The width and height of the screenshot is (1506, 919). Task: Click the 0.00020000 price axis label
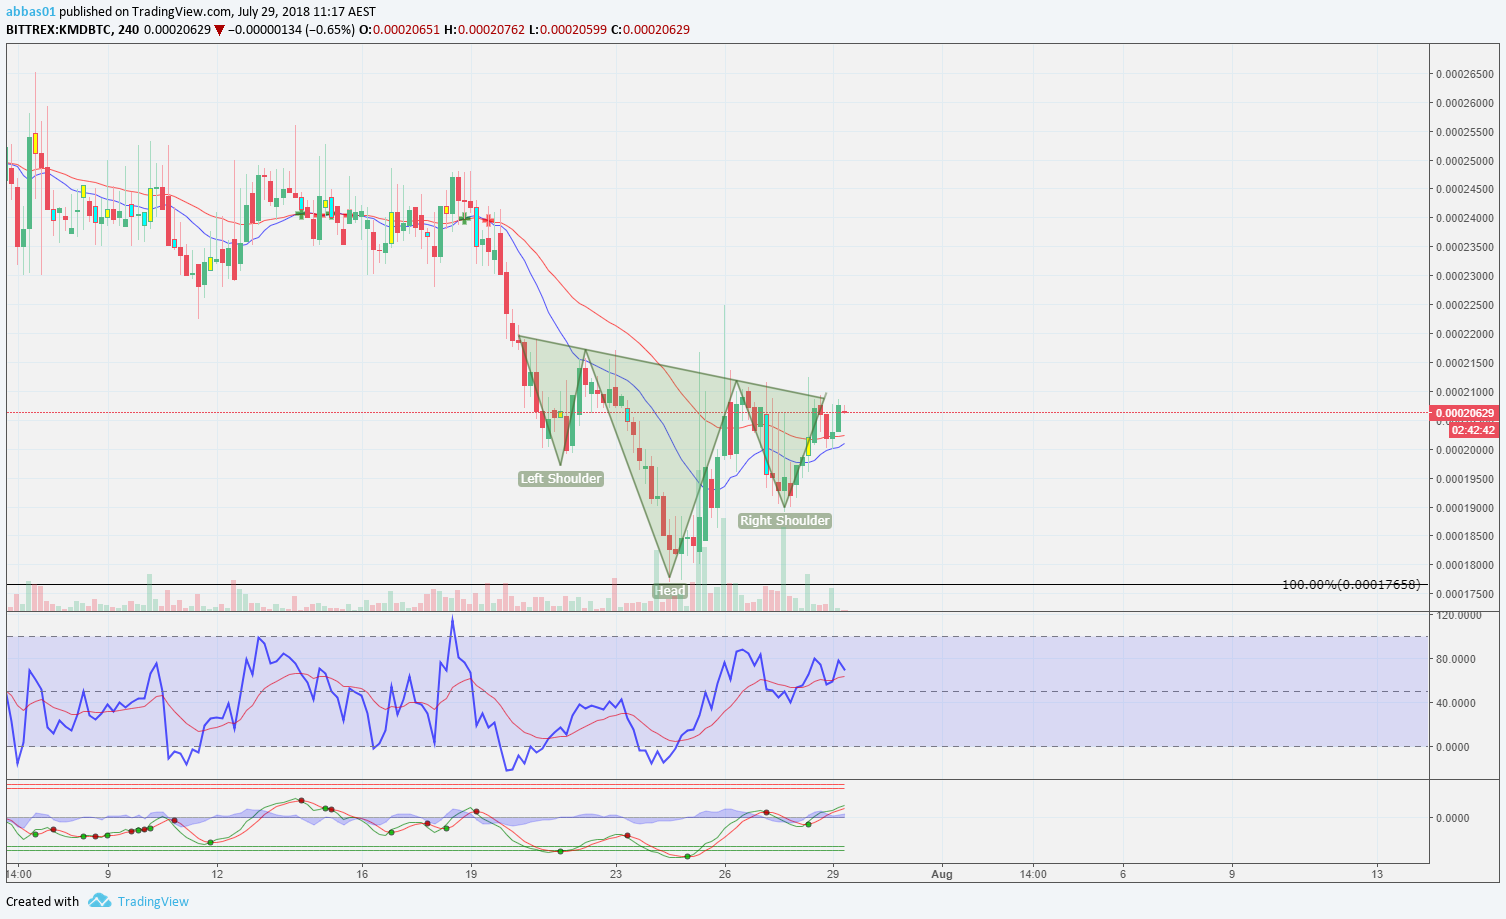[x=1465, y=450]
